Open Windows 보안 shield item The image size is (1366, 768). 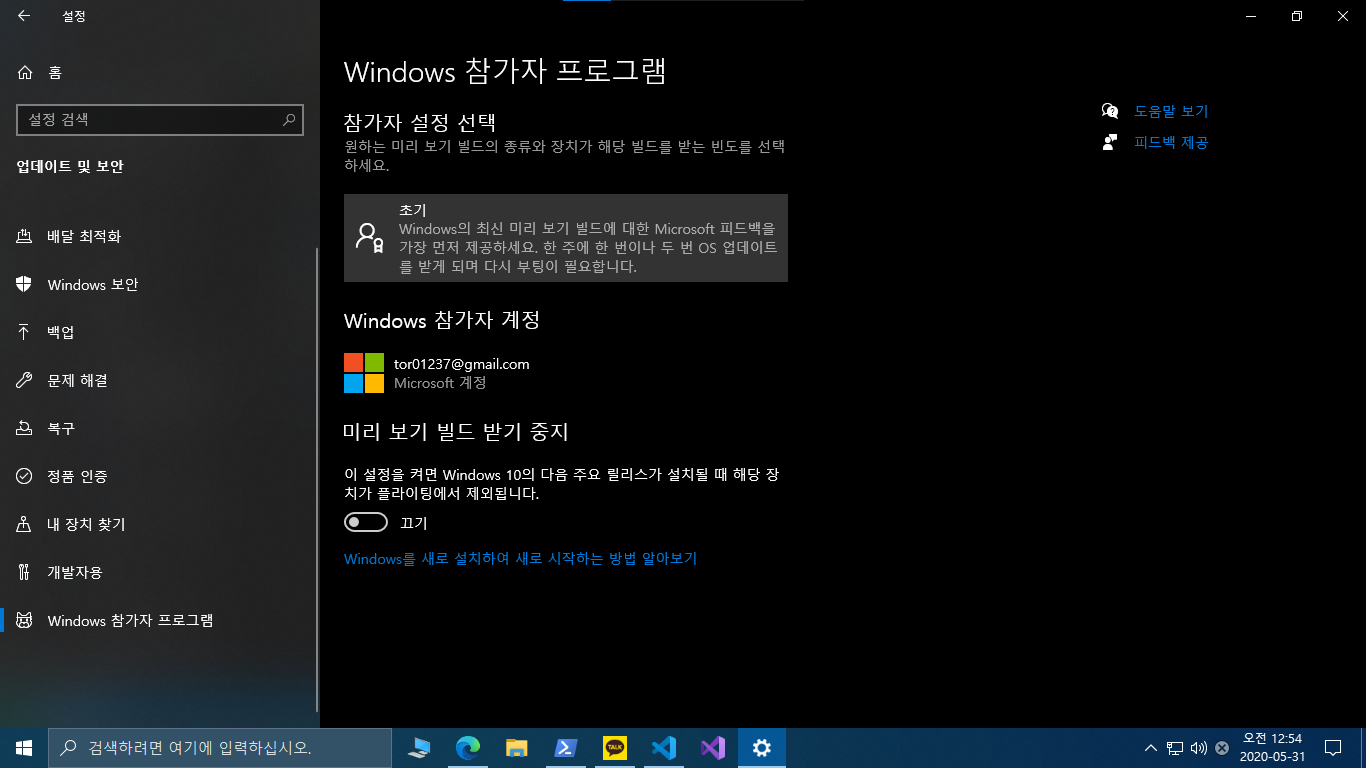(160, 285)
